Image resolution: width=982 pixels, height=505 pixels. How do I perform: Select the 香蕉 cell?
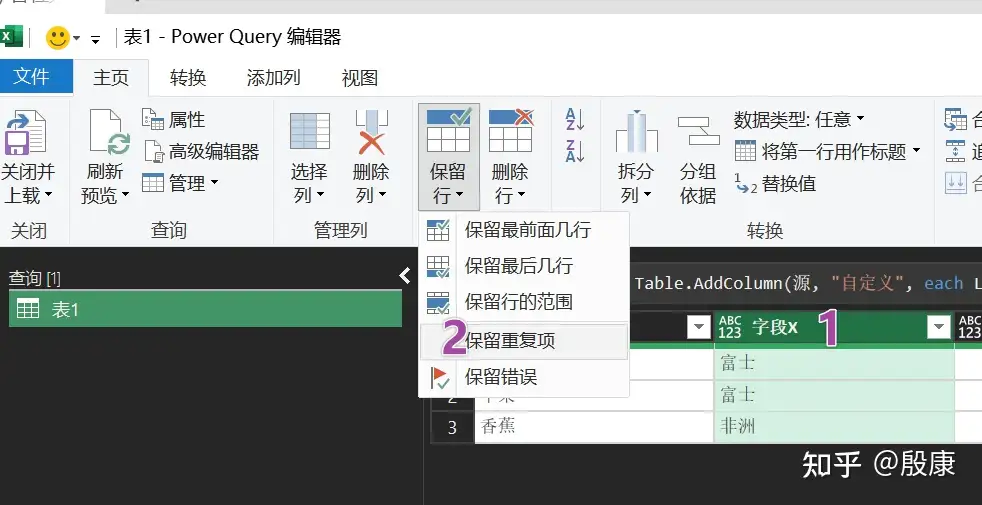point(594,427)
